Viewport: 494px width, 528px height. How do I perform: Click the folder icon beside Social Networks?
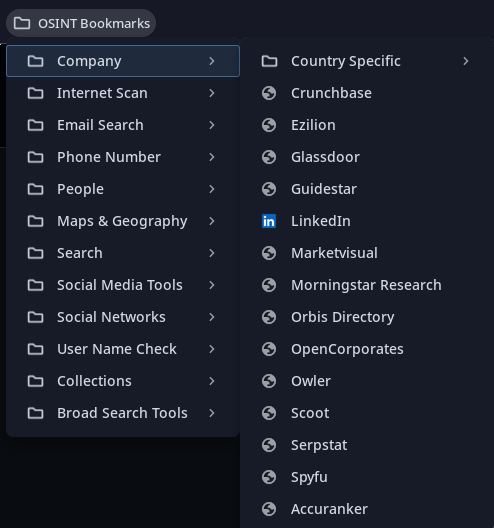[35, 317]
